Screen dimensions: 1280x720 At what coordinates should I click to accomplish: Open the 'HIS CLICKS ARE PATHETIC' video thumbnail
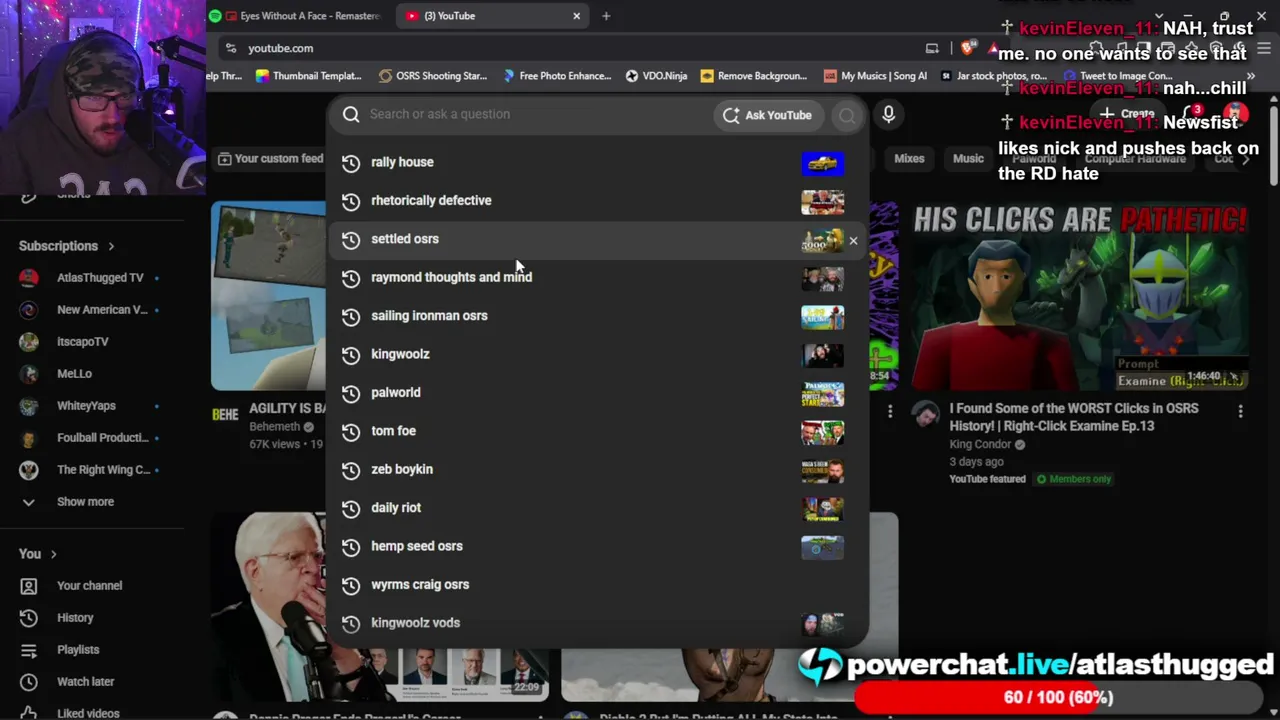[x=1080, y=296]
